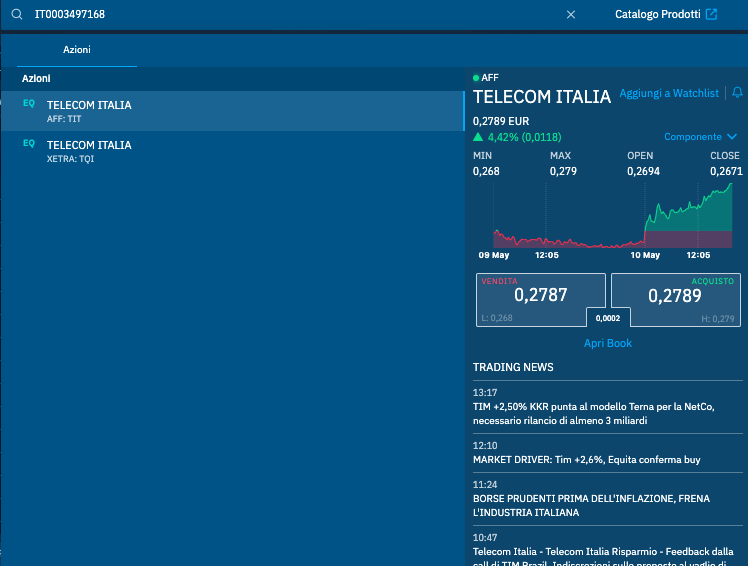748x566 pixels.
Task: Click in the ISIN search input field
Action: [290, 15]
